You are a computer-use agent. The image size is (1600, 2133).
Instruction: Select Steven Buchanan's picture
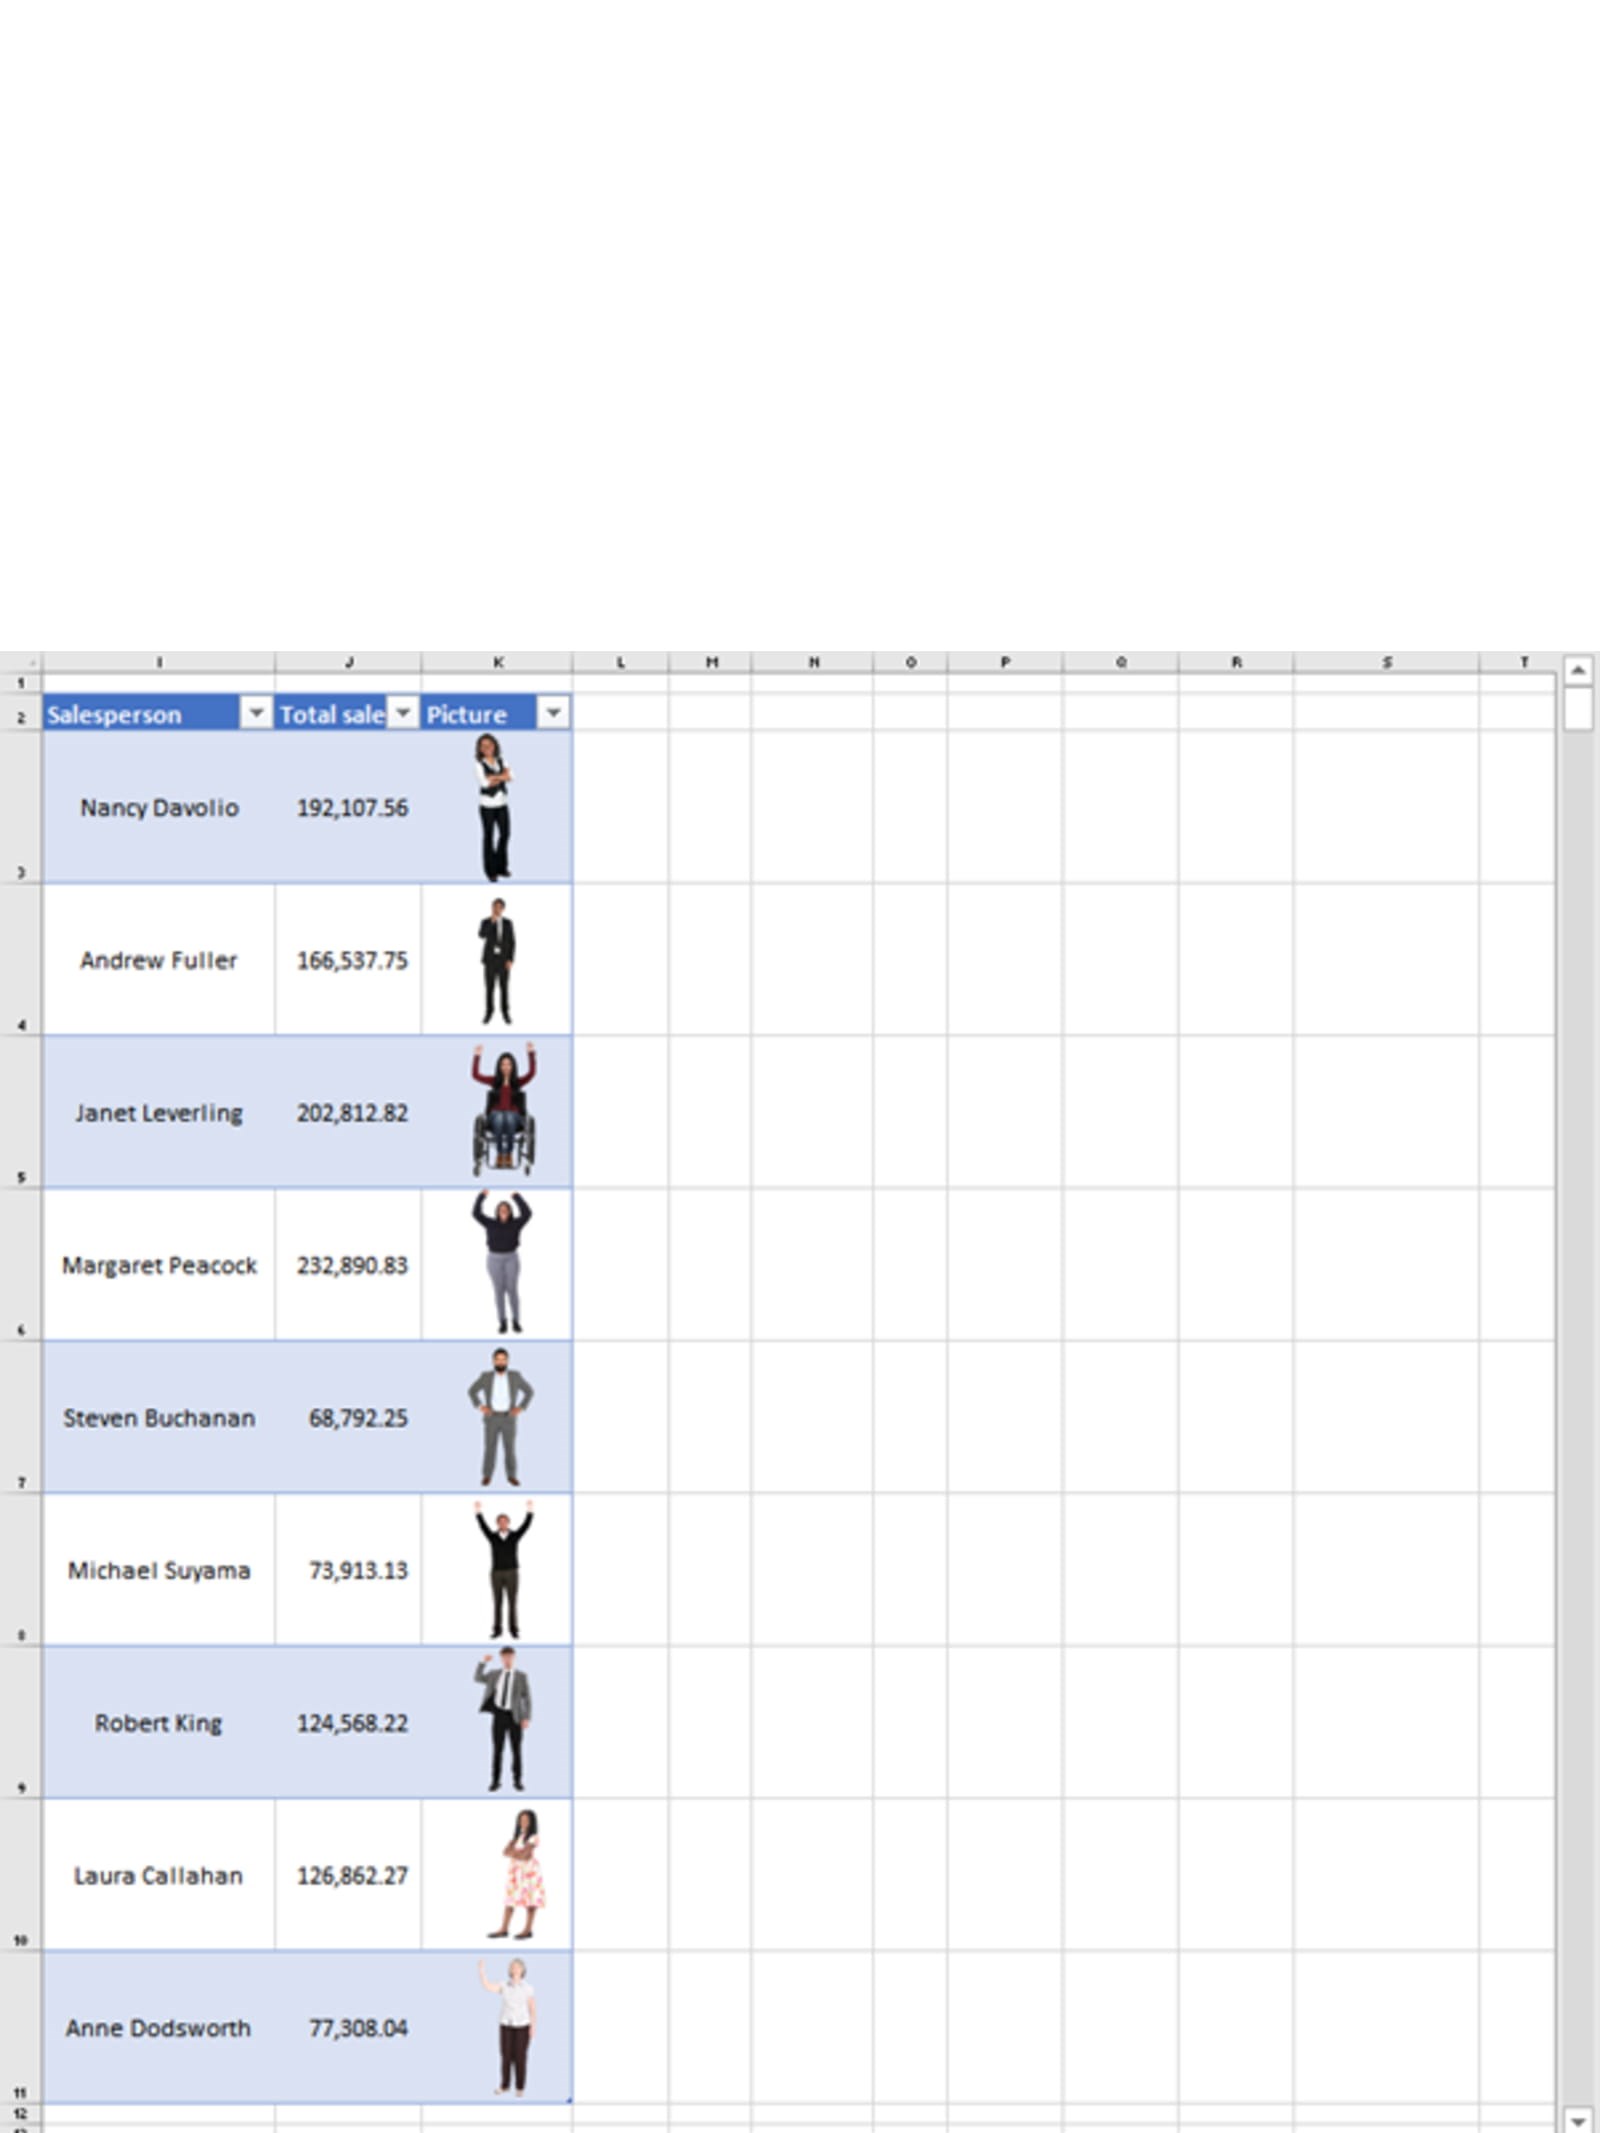500,1416
